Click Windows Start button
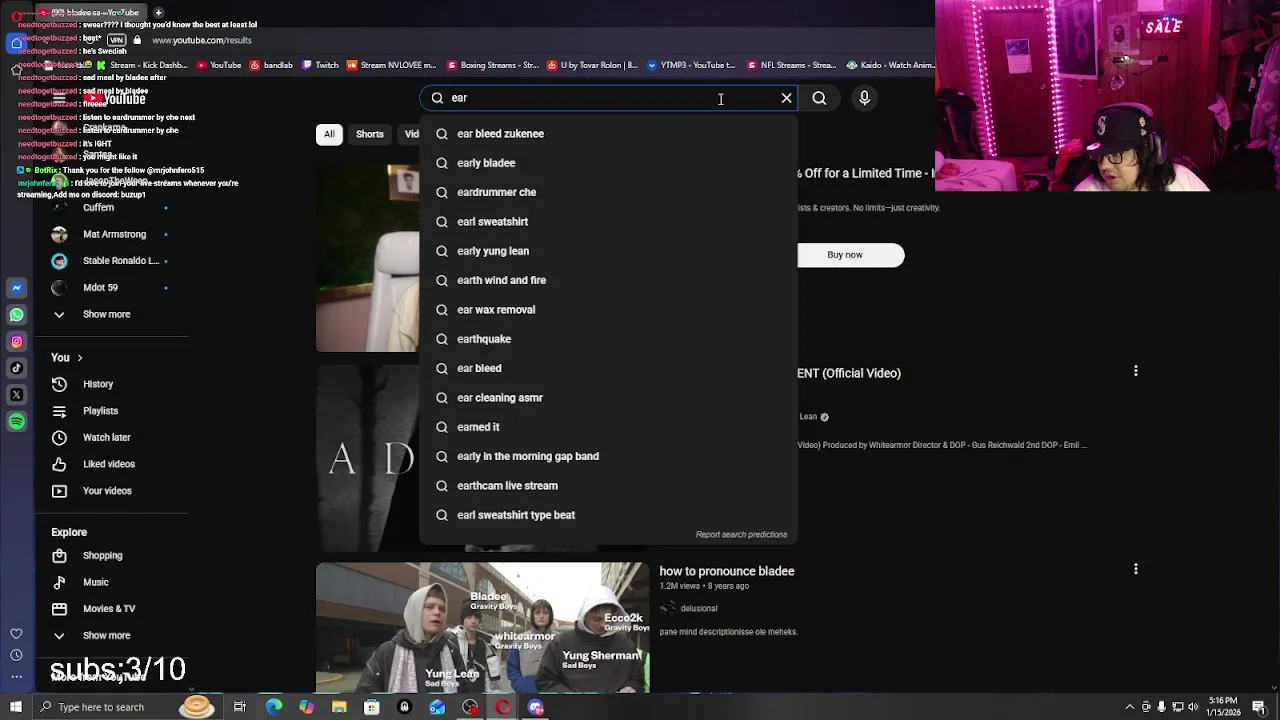1280x720 pixels. click(16, 707)
